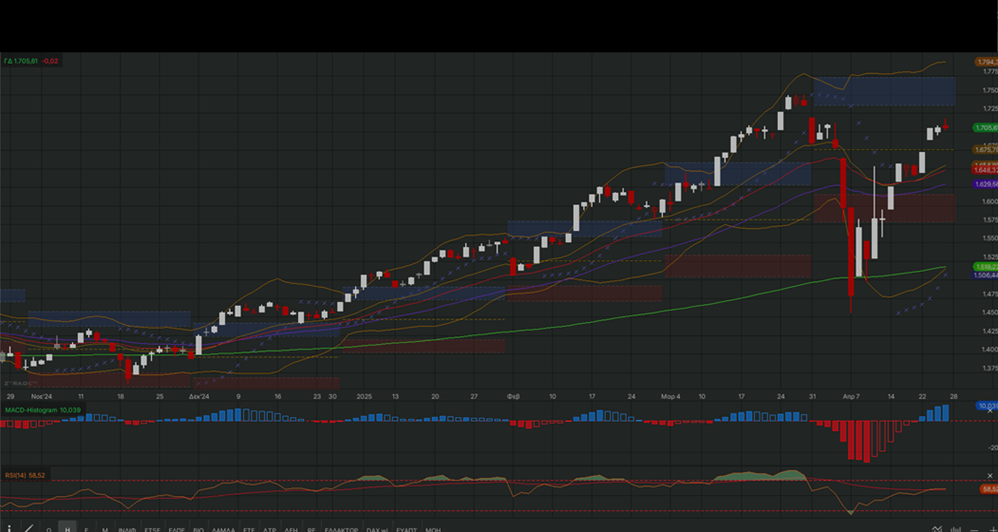Close the RSI(14) indicator panel
998x532 pixels.
pos(990,476)
